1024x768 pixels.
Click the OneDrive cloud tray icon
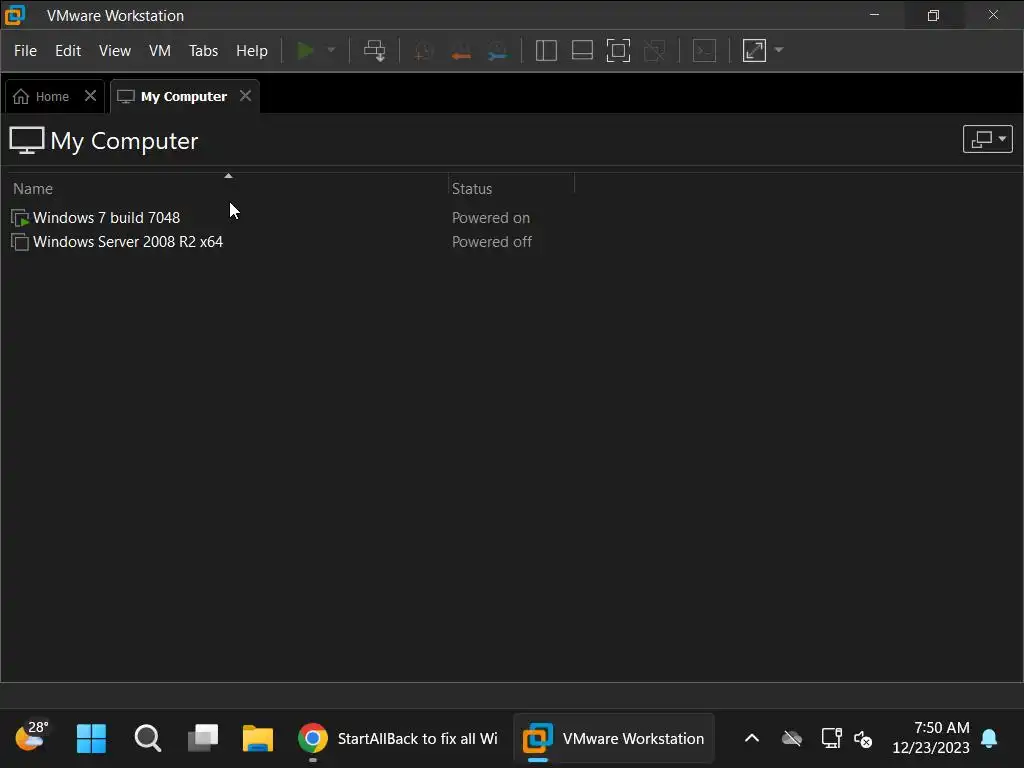click(x=792, y=739)
